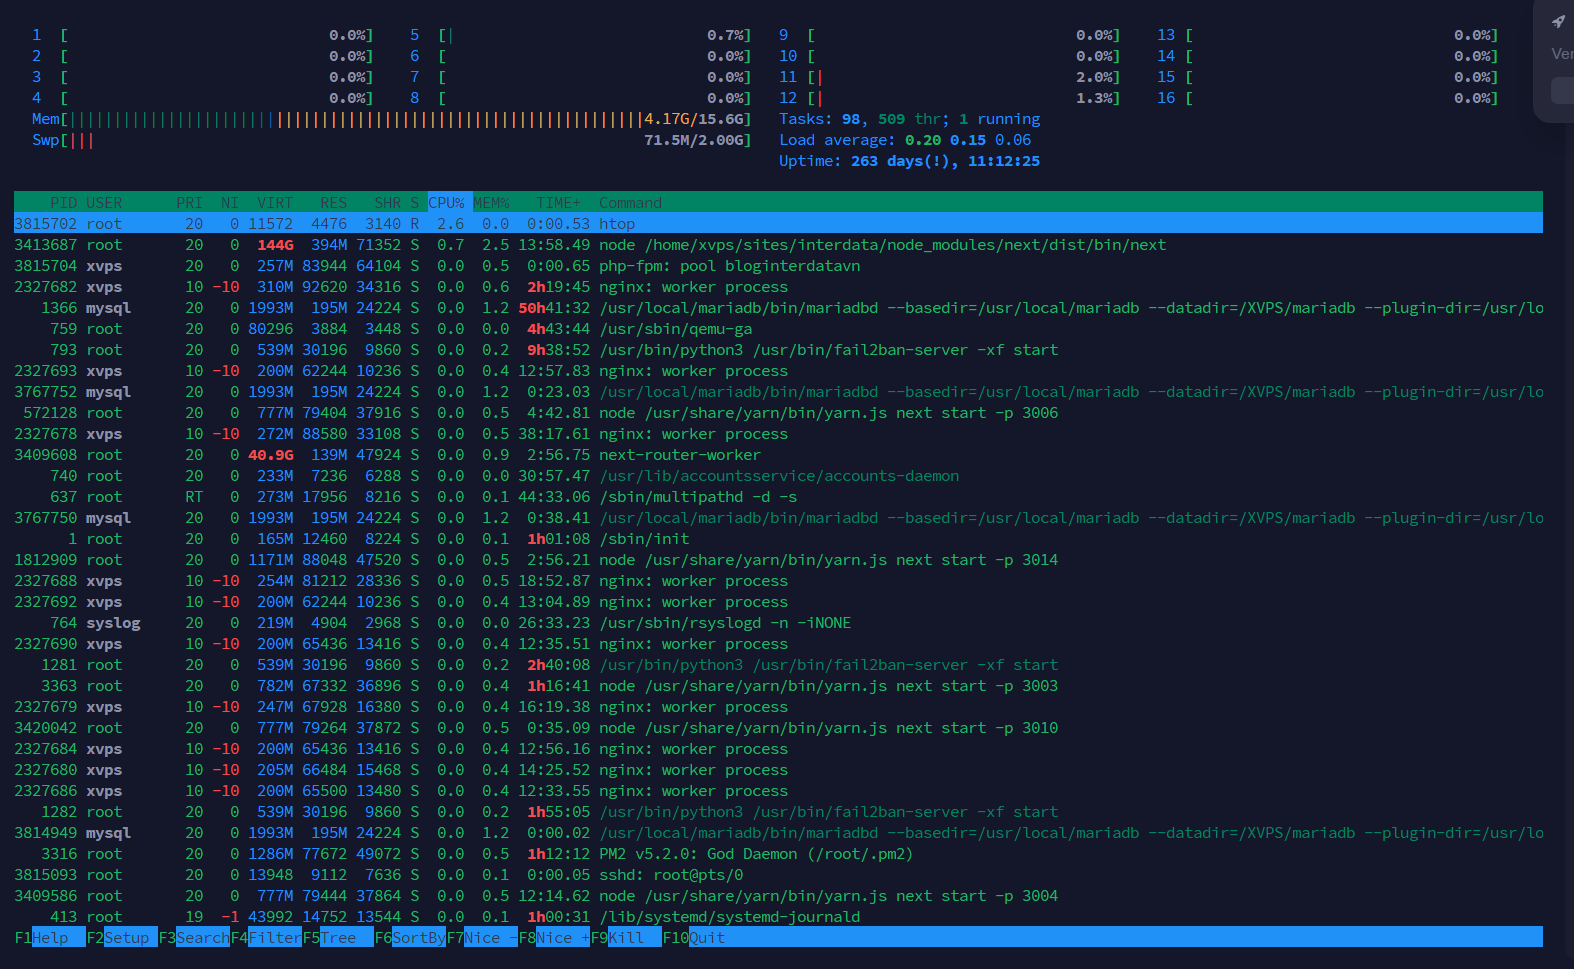Sort by the PID column header
Screen dimensions: 1574x969
[x=63, y=202]
